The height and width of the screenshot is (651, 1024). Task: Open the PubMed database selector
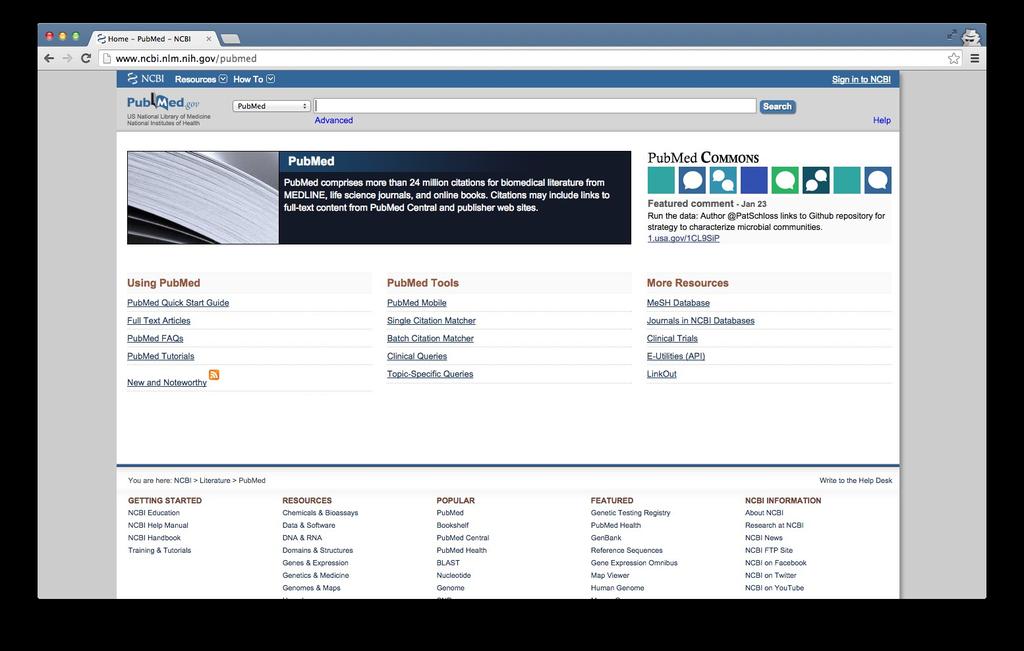[271, 106]
